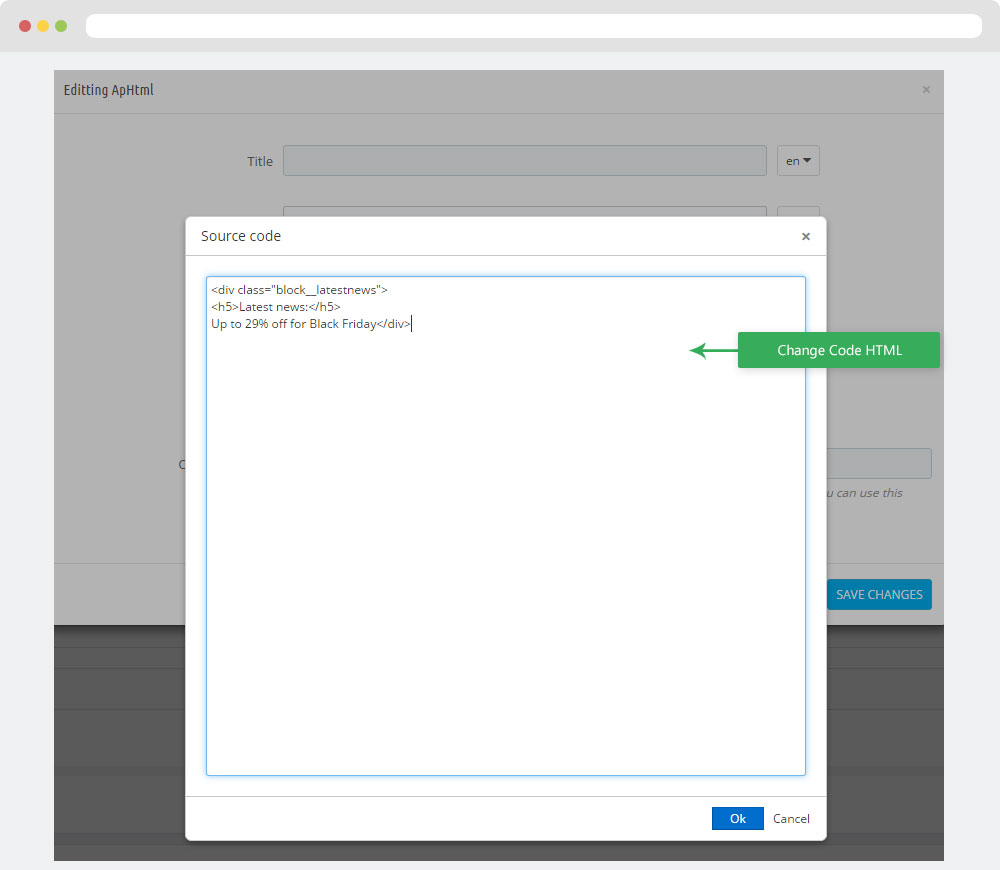Click the Source code dialog title
1000x870 pixels.
tap(241, 237)
